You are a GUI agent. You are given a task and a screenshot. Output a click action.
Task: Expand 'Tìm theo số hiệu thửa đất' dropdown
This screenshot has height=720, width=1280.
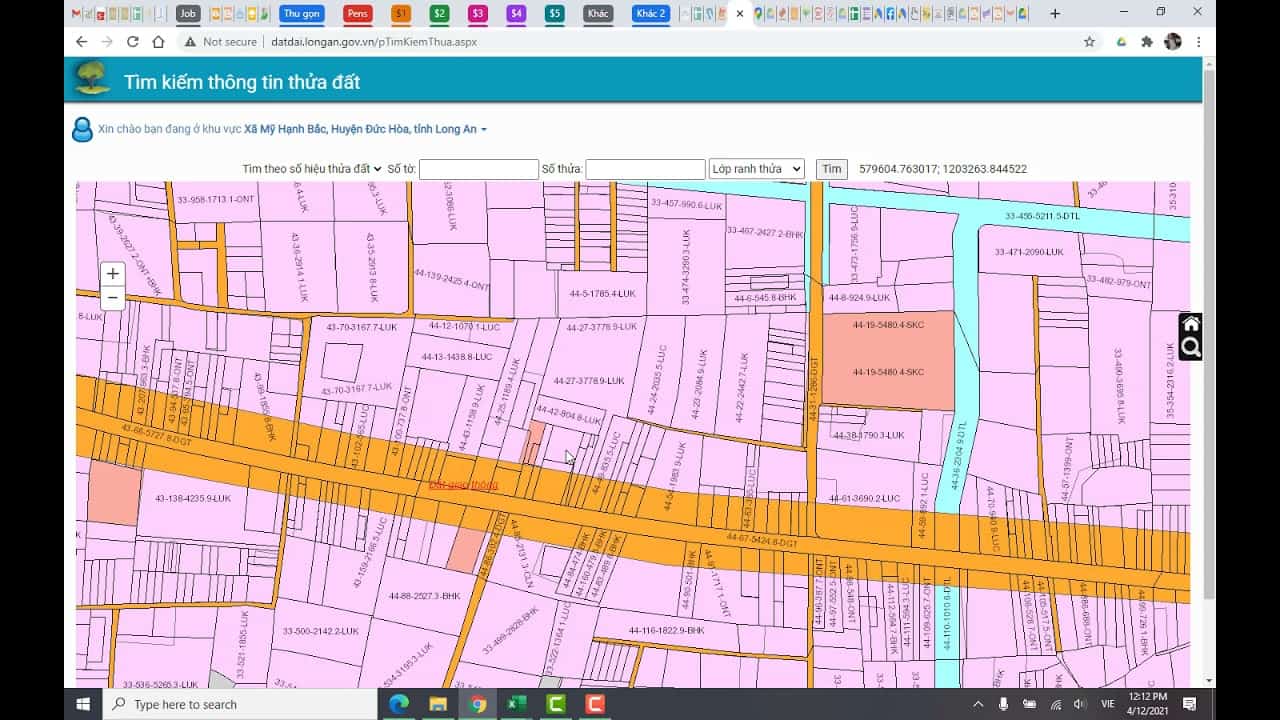pos(312,169)
